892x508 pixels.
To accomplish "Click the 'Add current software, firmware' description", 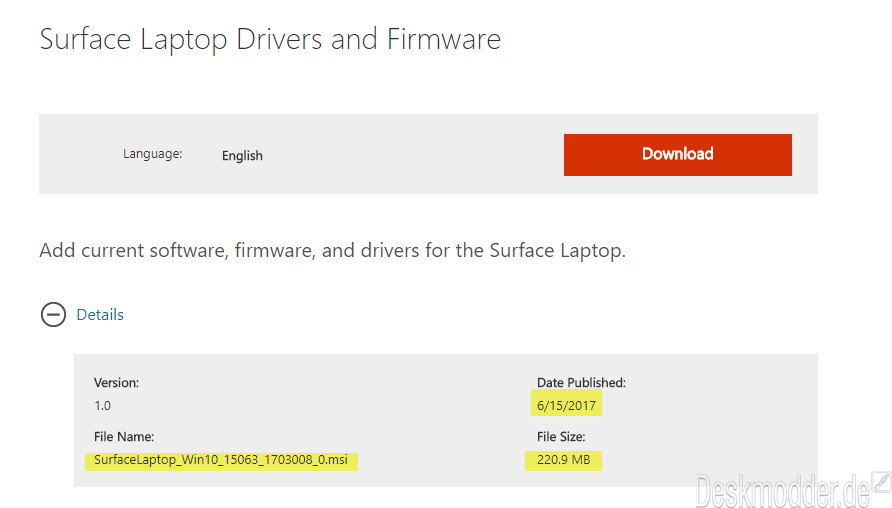I will [x=332, y=251].
